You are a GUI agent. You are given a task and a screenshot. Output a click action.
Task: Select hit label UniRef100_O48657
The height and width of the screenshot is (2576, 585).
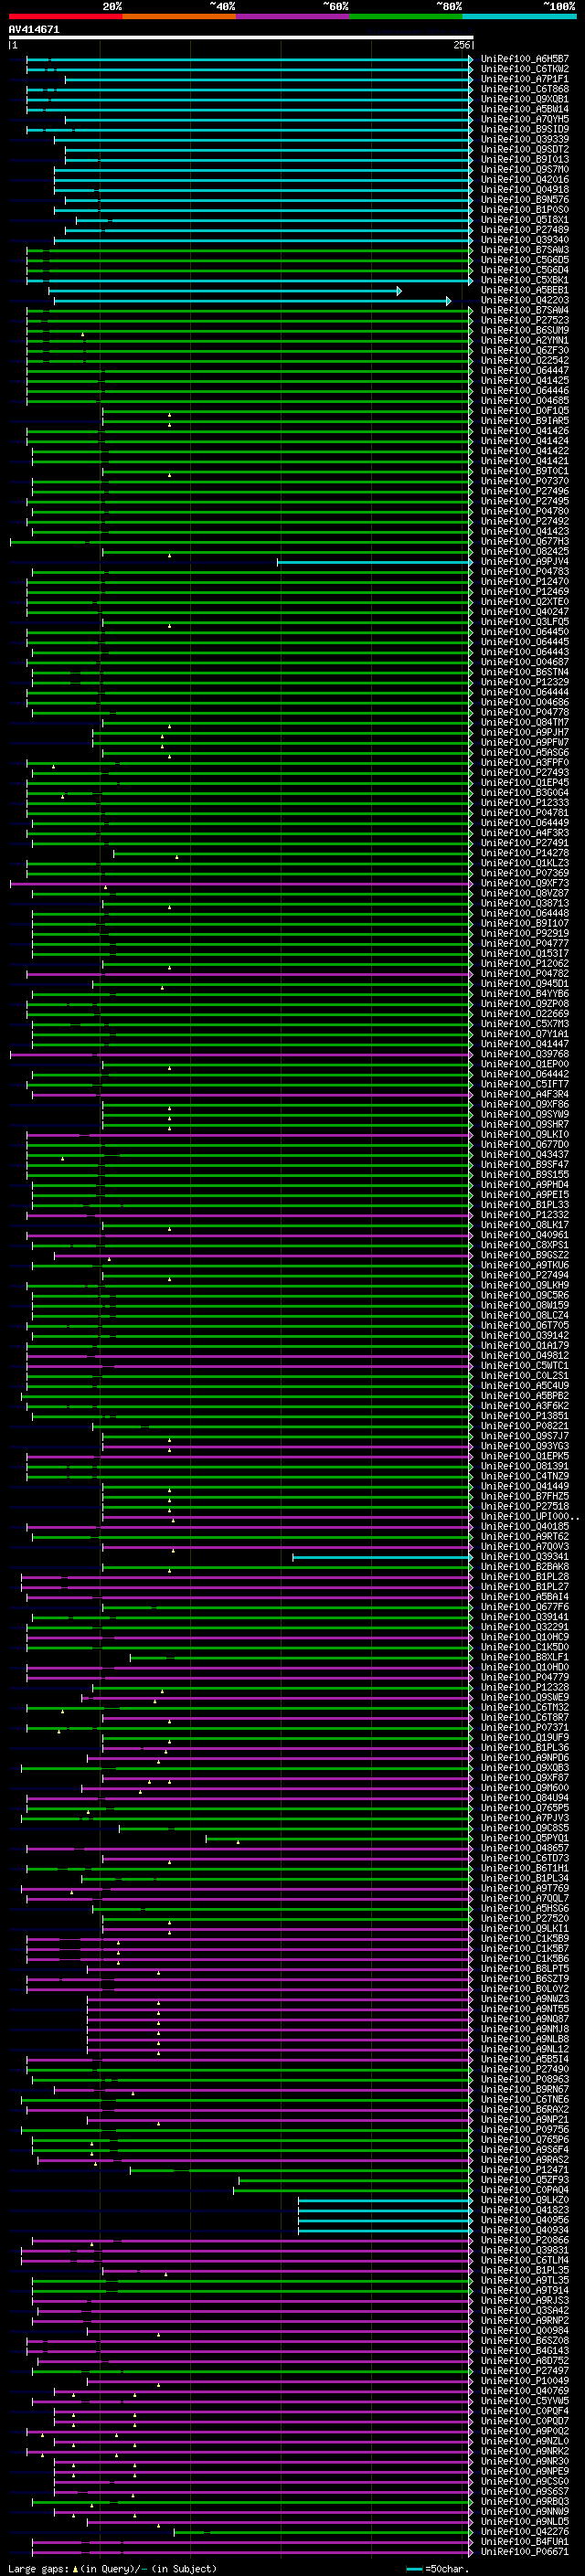525,1848
